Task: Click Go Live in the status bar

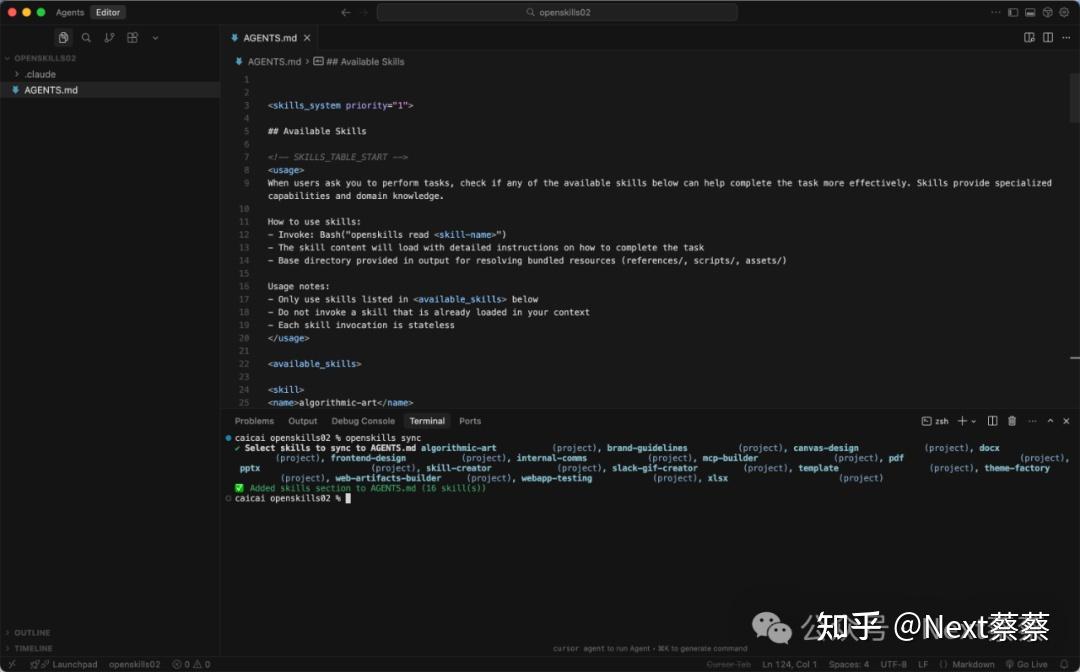Action: 1032,664
